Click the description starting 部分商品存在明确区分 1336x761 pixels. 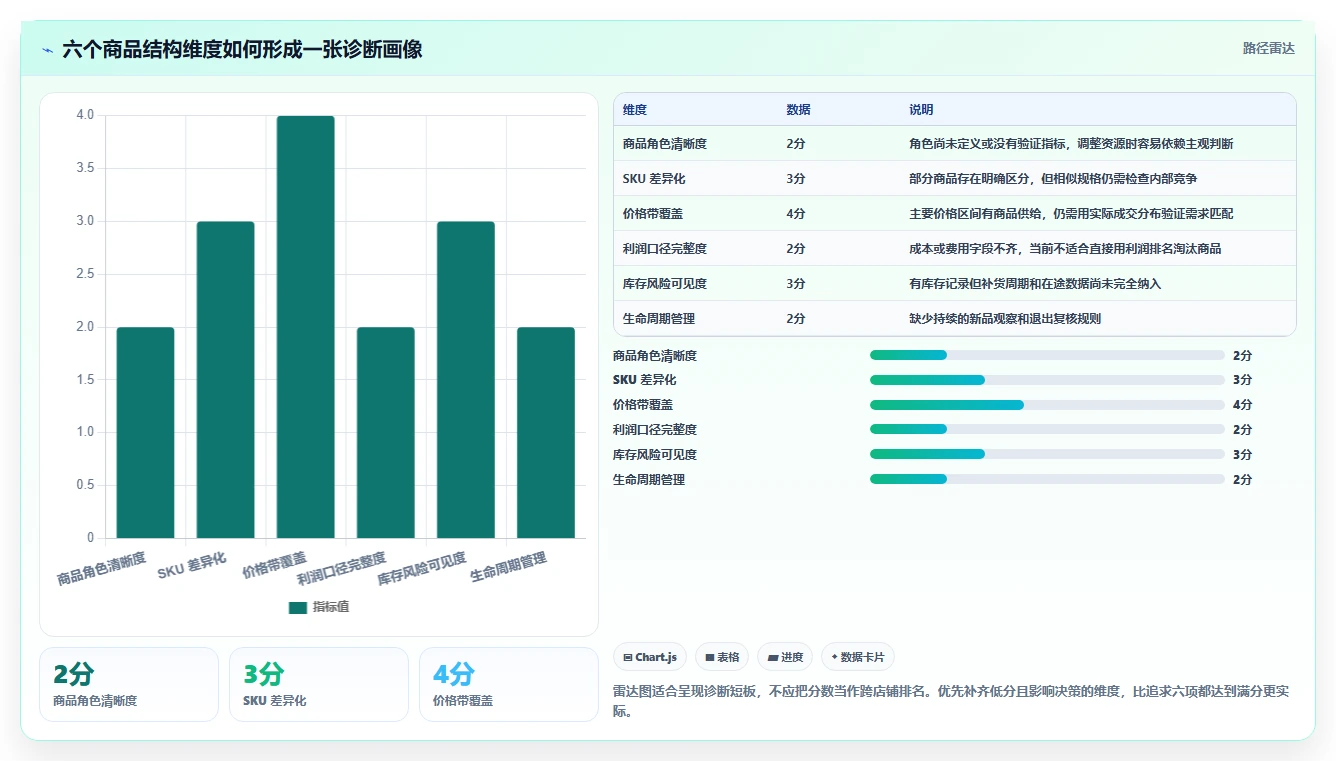tap(1053, 178)
